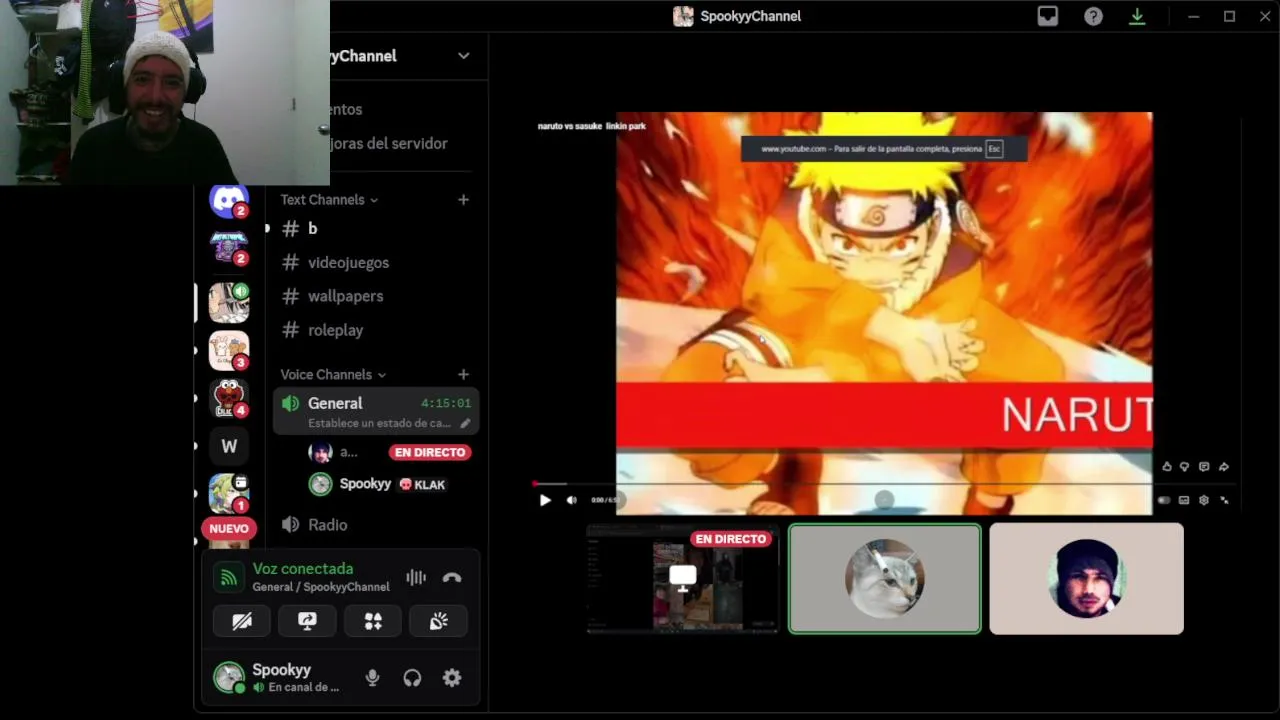Open the anime server with green speaker badge
Viewport: 1280px width, 720px height.
click(x=229, y=302)
